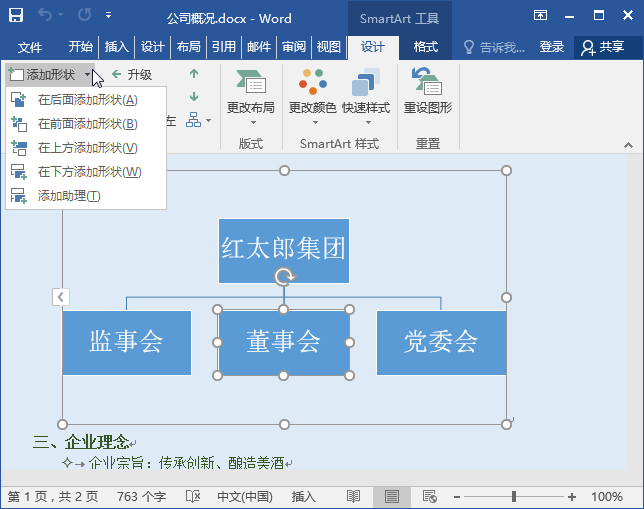Viewport: 644px width, 509px height.
Task: Choose 在前面添加形状(B) menu item
Action: [86, 124]
